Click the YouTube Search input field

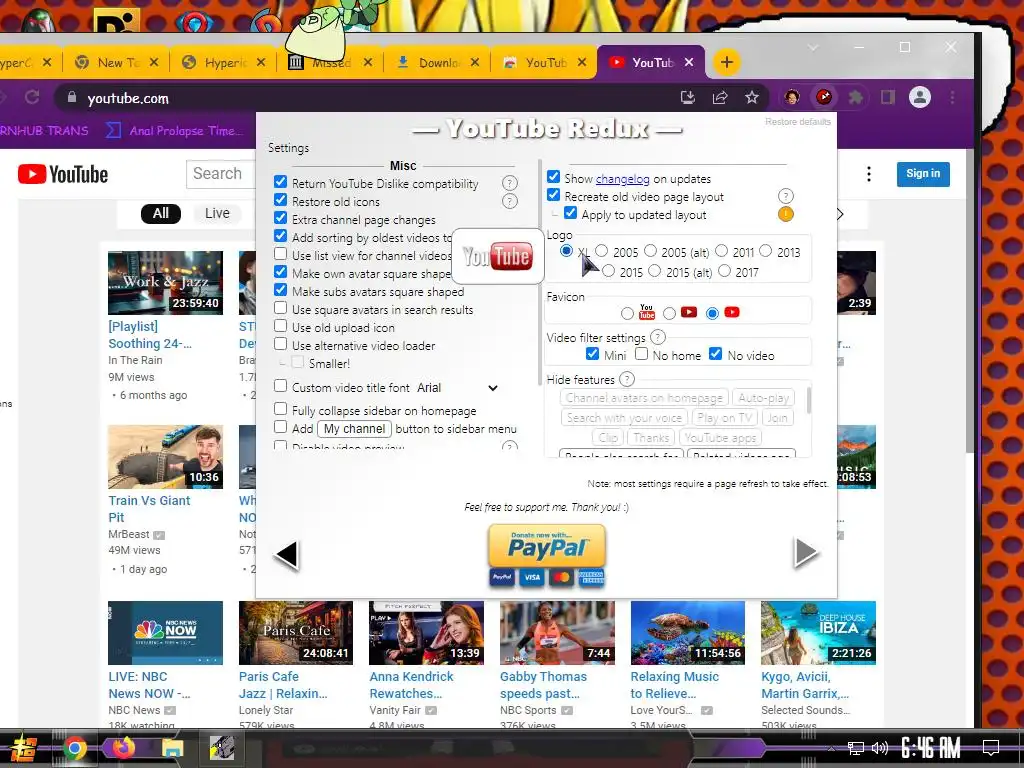(221, 174)
